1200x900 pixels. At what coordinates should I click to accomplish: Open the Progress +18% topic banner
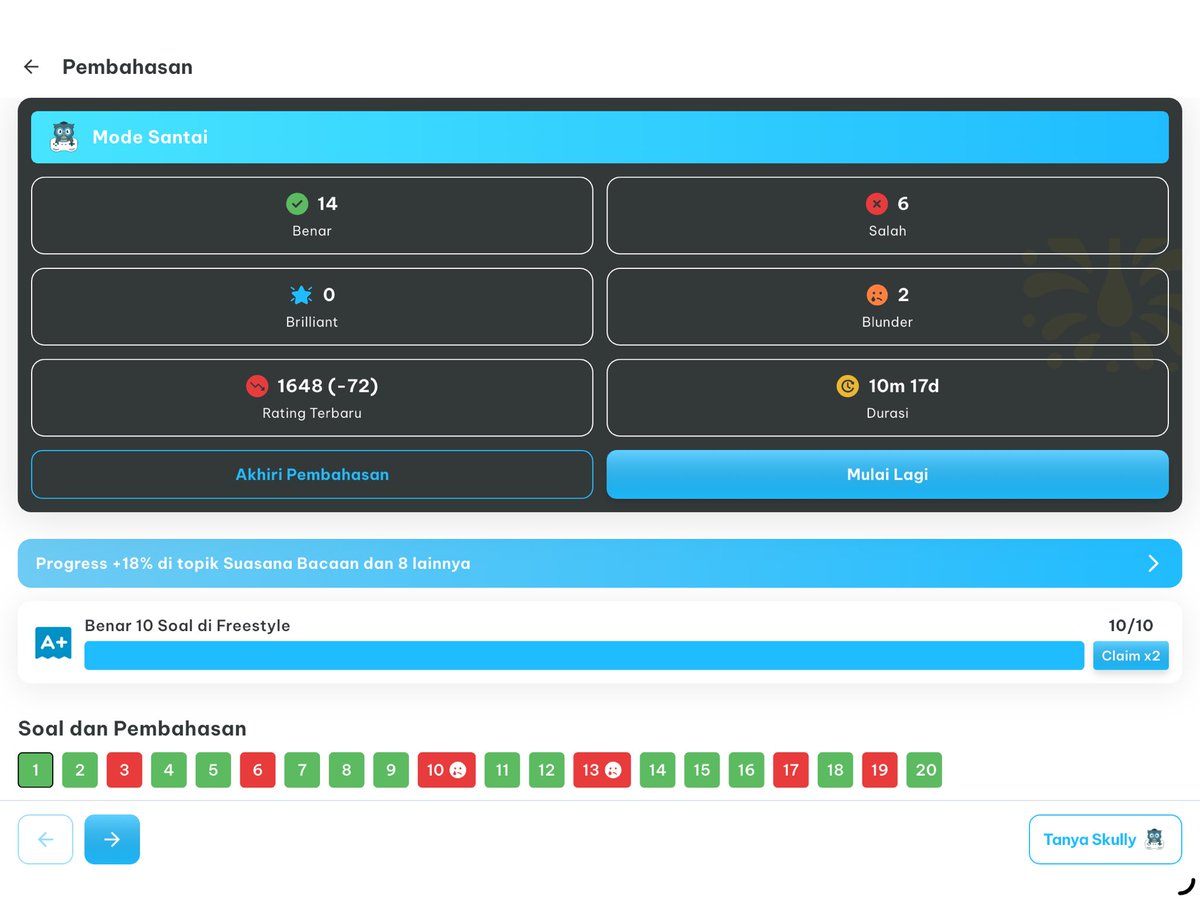tap(600, 563)
